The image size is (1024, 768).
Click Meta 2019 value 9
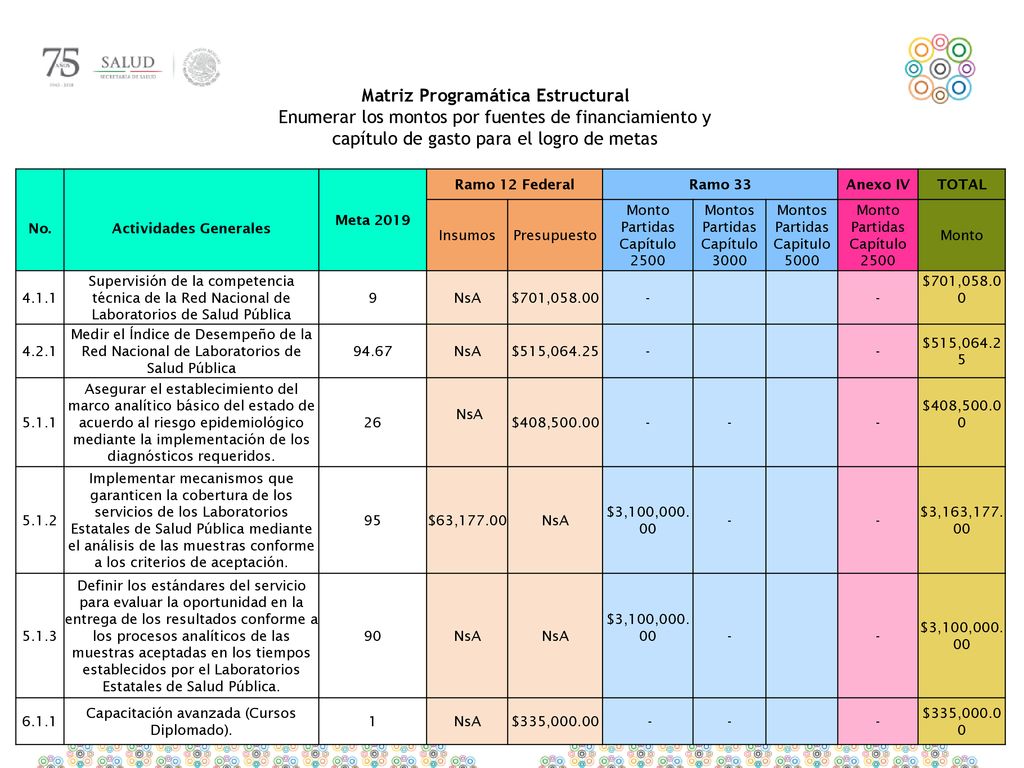pos(372,298)
